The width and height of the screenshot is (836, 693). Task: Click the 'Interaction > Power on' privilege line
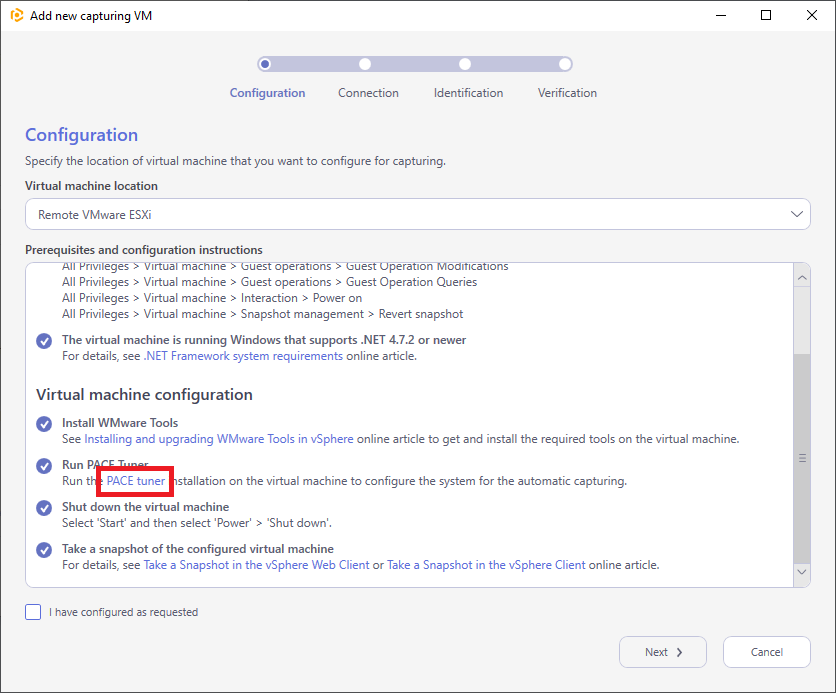212,298
